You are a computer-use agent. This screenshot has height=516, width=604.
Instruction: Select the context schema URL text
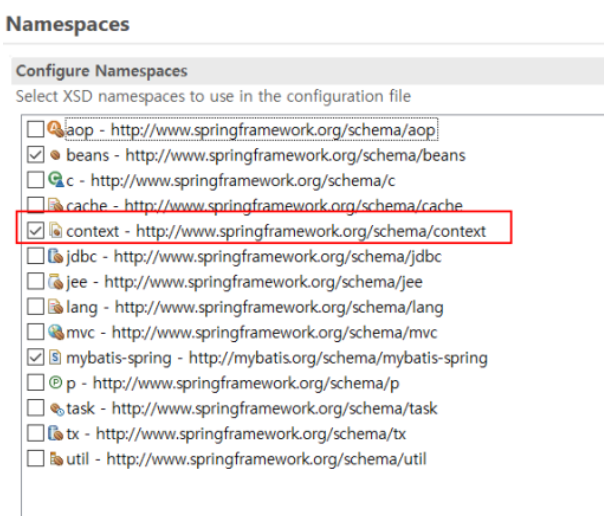click(311, 231)
